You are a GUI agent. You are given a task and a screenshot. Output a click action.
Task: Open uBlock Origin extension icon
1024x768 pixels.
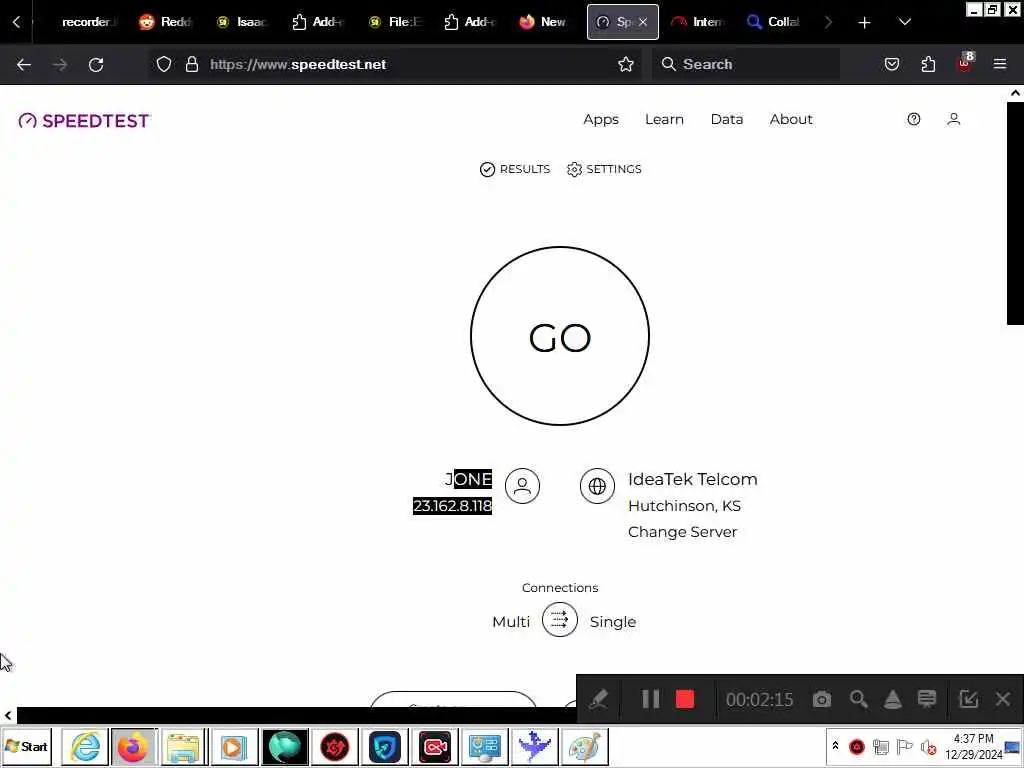[x=965, y=63]
